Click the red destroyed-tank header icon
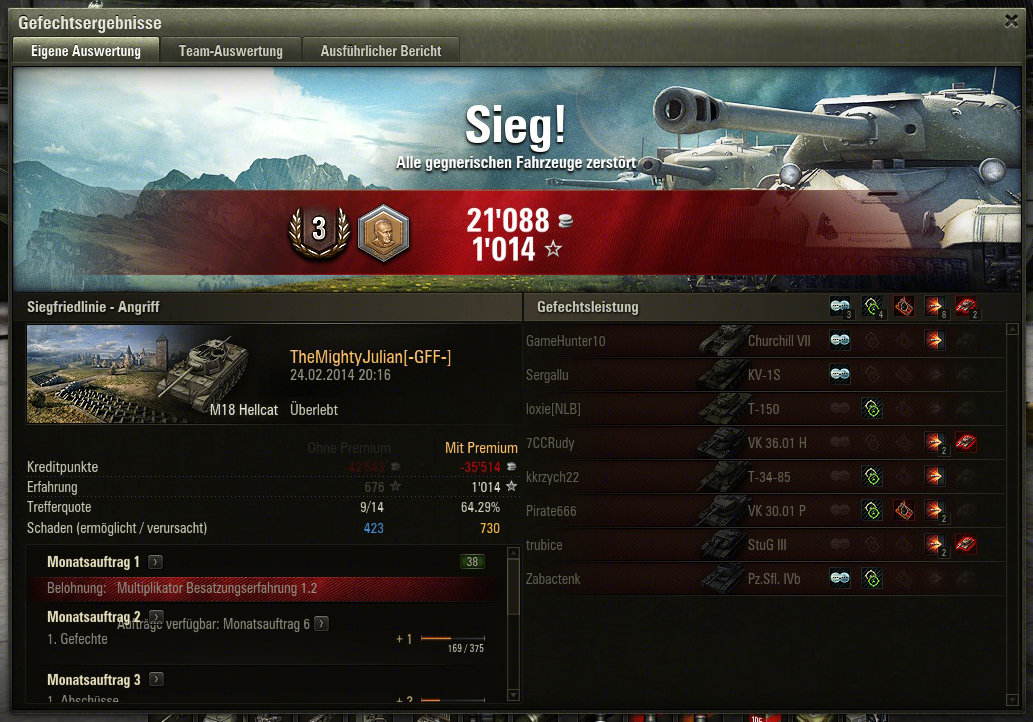Image resolution: width=1033 pixels, height=722 pixels. [x=966, y=307]
